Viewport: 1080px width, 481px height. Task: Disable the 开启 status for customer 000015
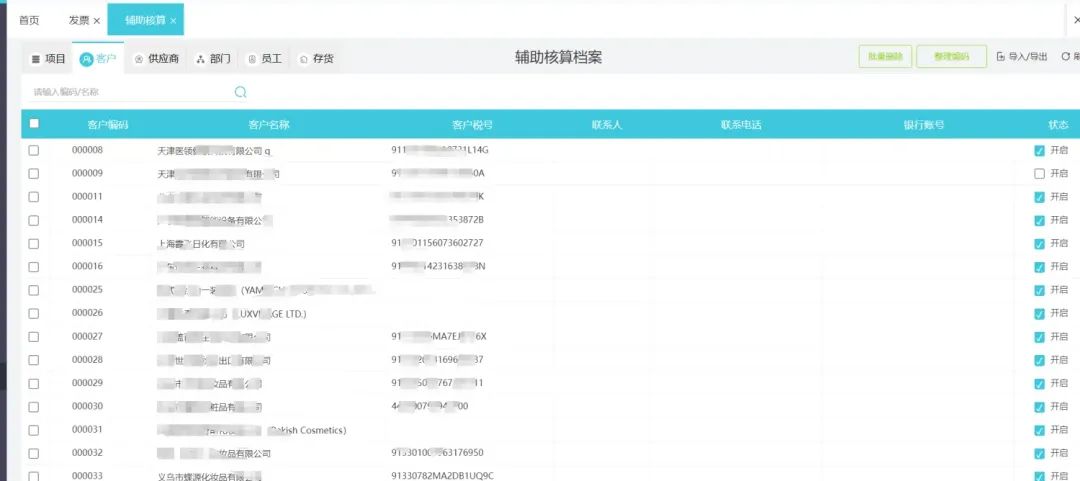click(1040, 244)
